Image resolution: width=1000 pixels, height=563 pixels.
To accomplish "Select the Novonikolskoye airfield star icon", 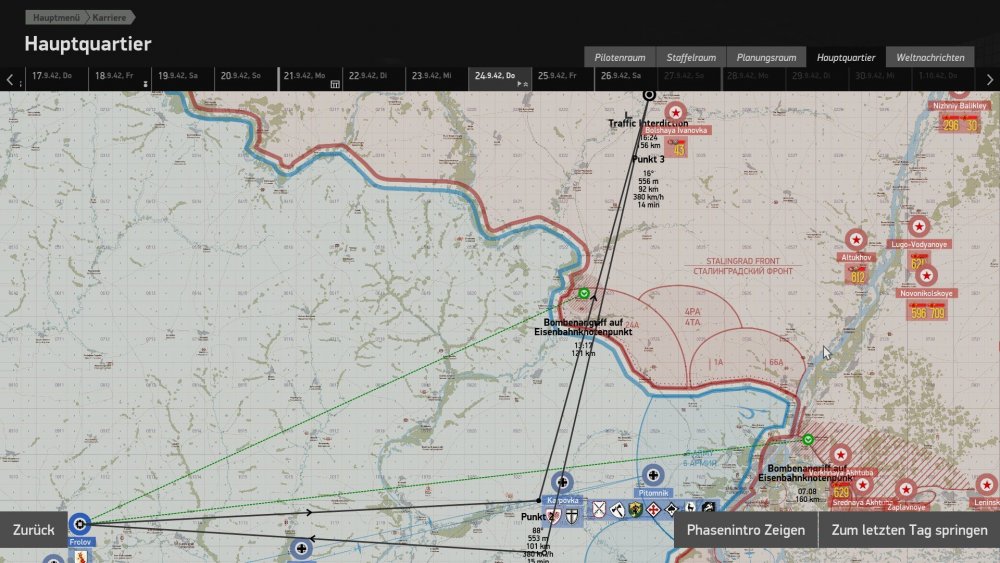I will pyautogui.click(x=927, y=275).
